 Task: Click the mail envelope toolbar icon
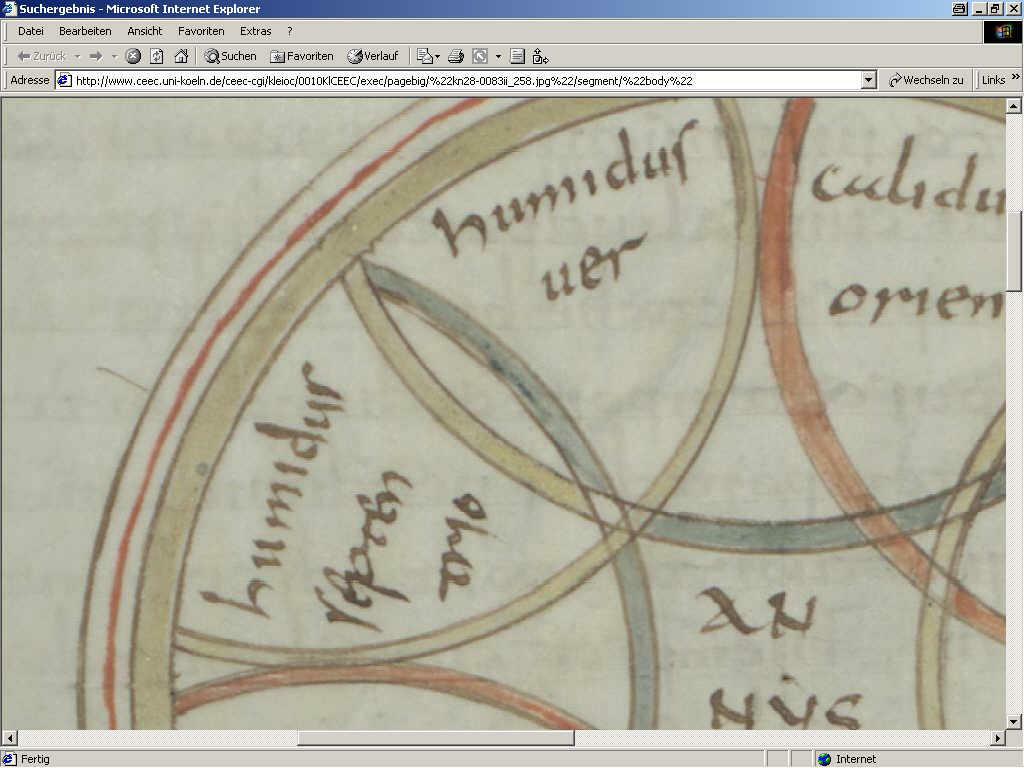click(x=424, y=56)
